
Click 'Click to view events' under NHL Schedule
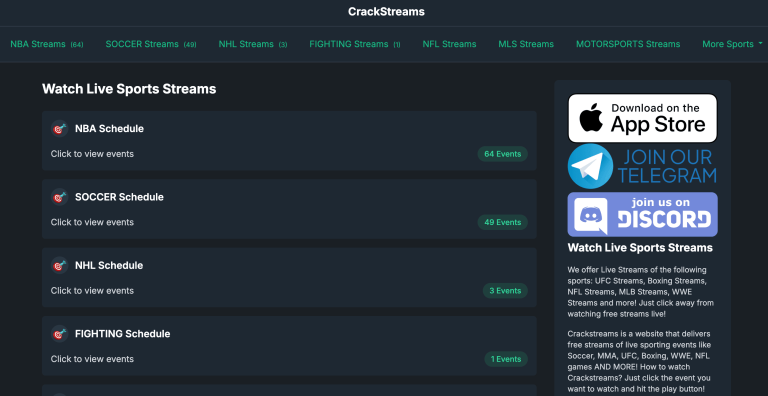point(92,291)
